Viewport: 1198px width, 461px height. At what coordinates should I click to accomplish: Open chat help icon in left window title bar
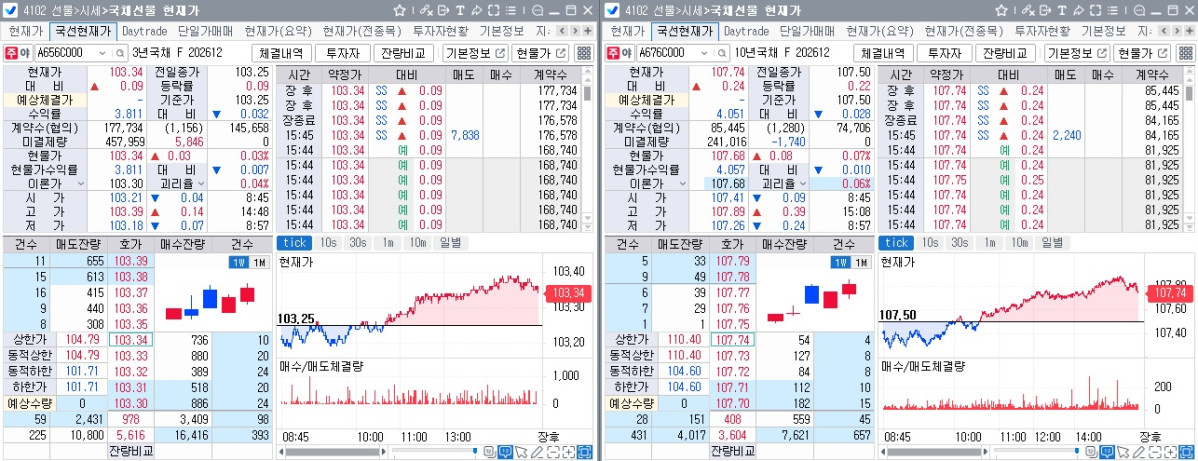point(537,11)
